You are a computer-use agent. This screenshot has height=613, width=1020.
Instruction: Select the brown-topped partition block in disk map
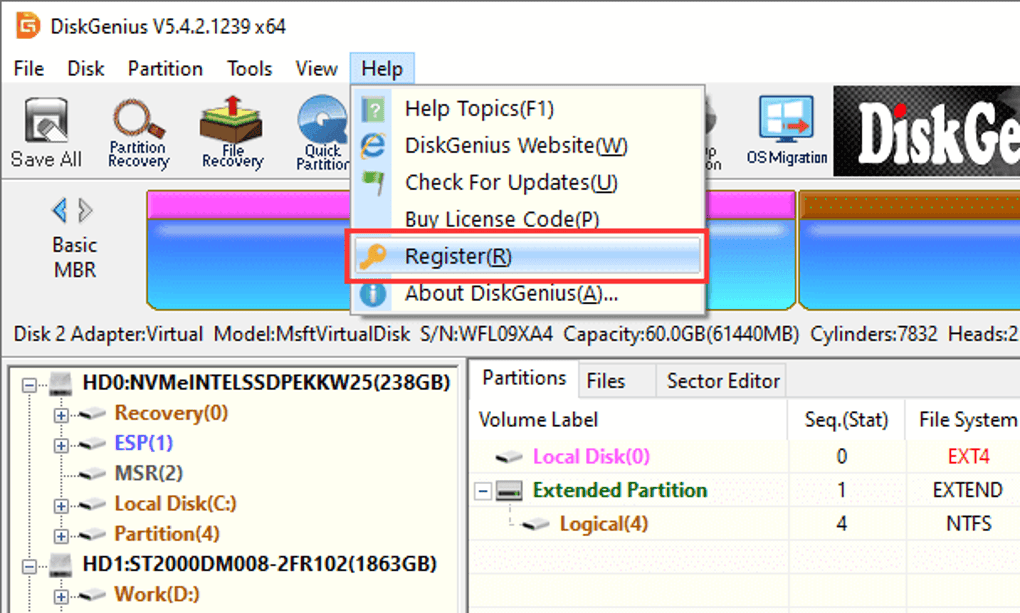click(x=909, y=250)
